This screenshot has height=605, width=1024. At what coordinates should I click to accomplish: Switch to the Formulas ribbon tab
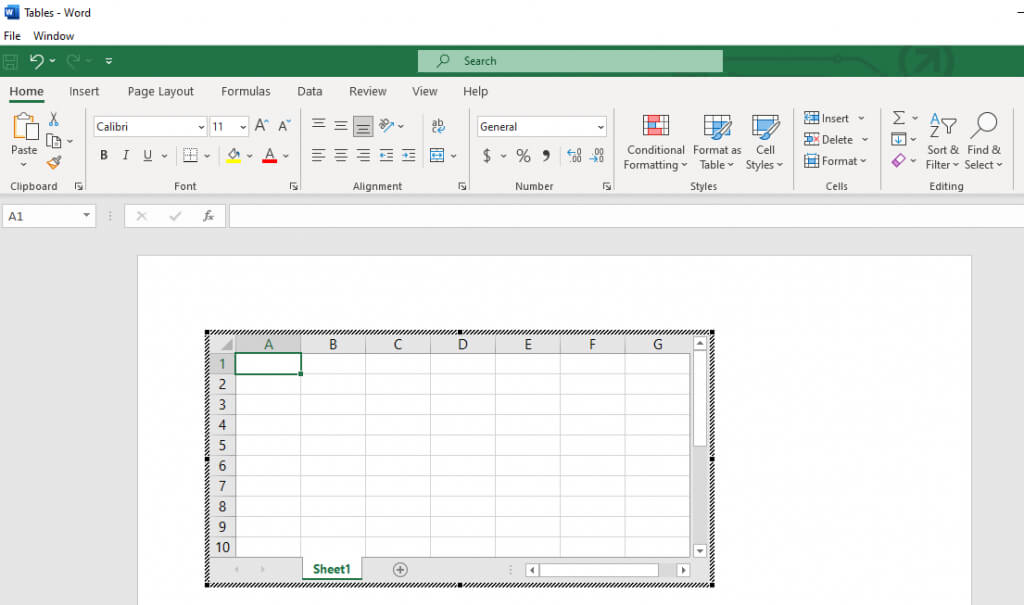246,91
